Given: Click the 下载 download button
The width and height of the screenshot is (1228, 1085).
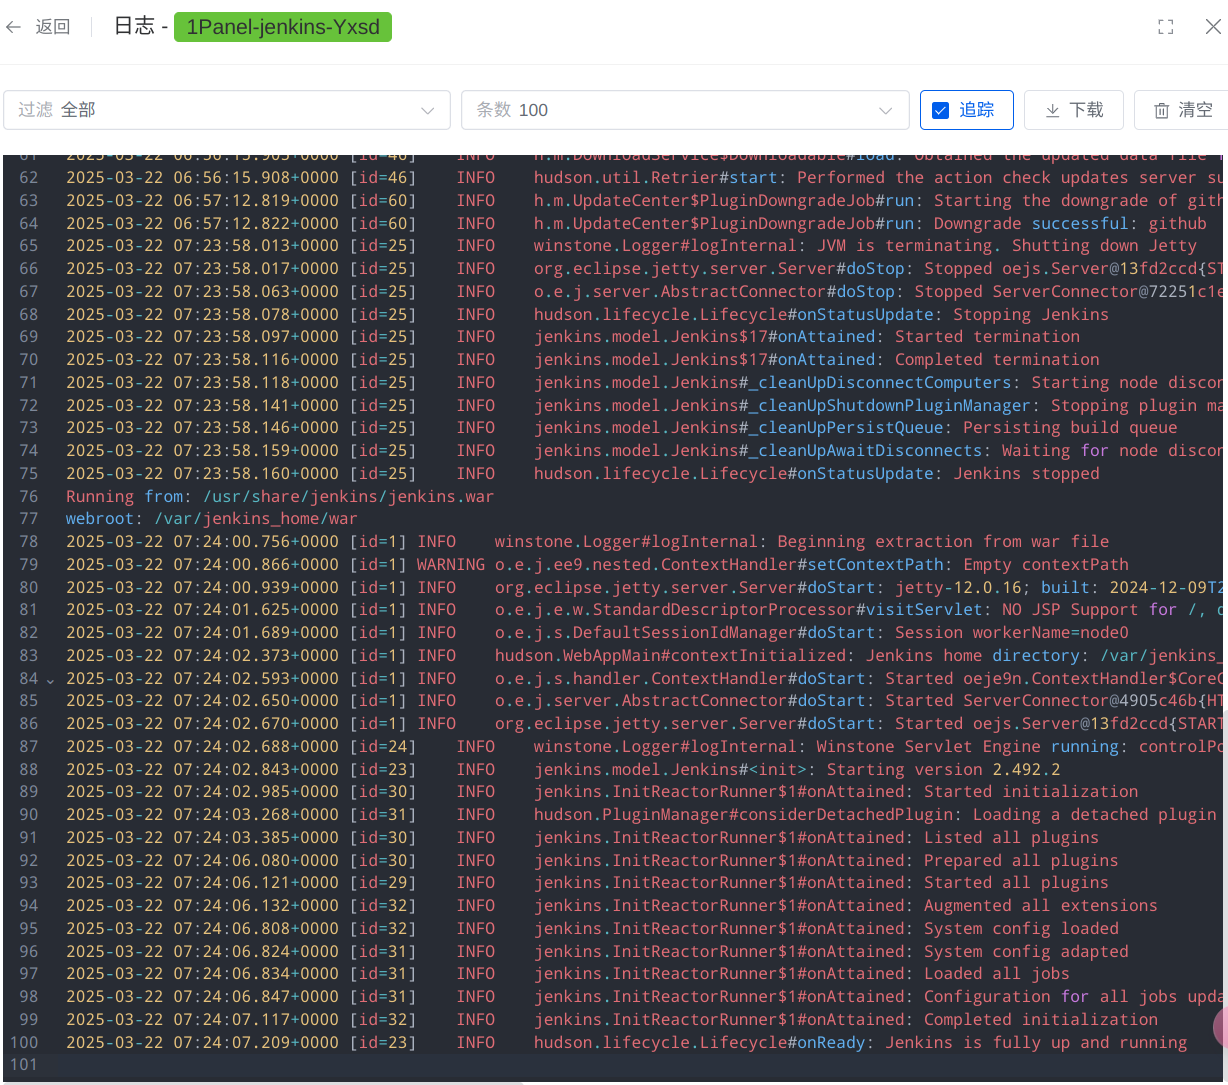Looking at the screenshot, I should (x=1074, y=110).
